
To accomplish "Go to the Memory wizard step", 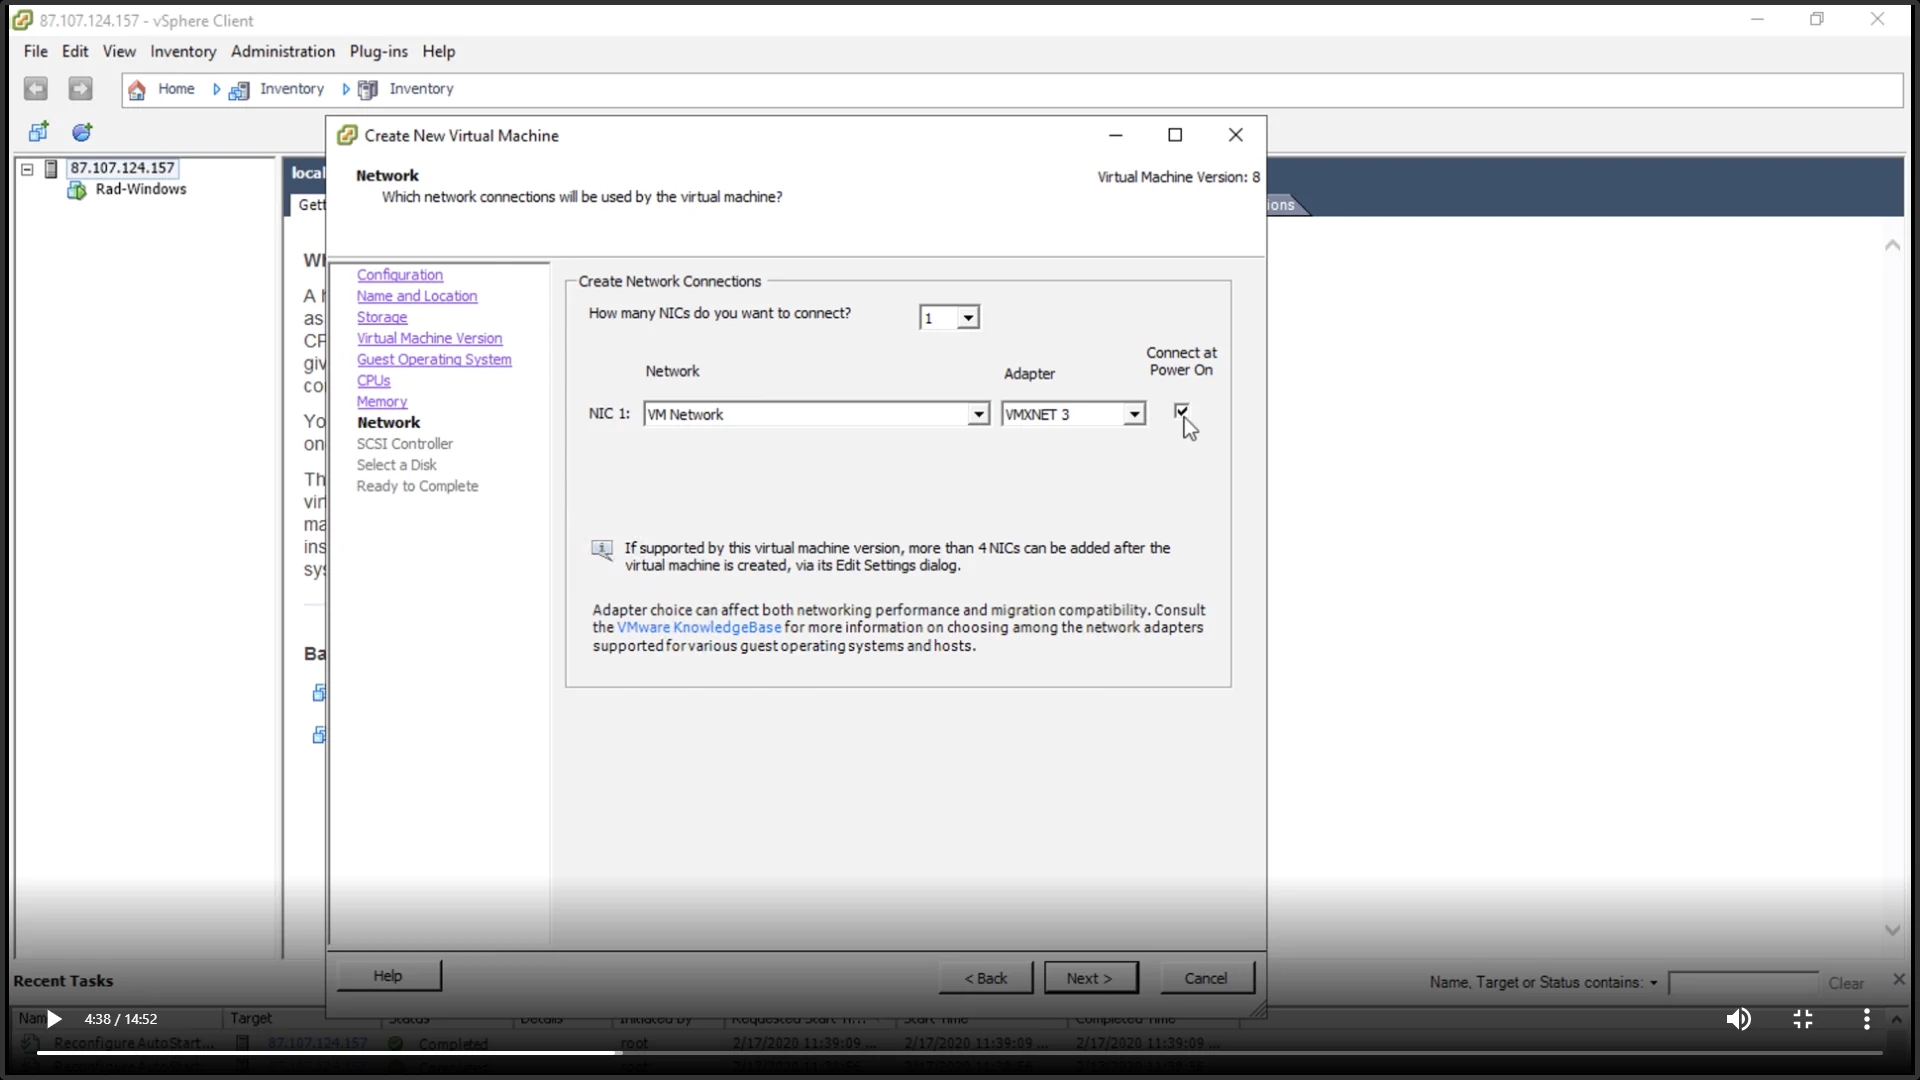I will 382,401.
